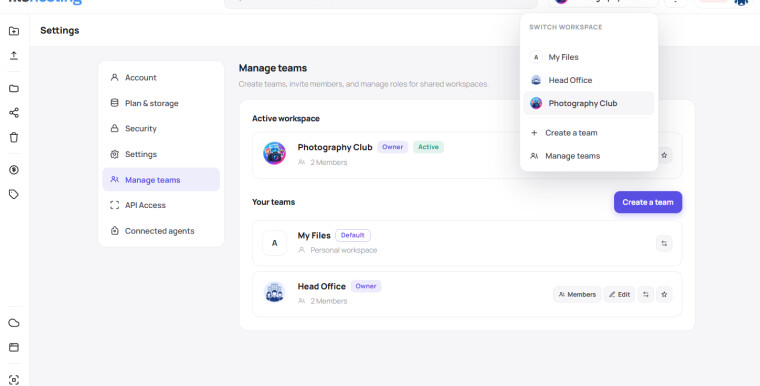
Task: Click the My Files name in teams list
Action: pos(314,235)
